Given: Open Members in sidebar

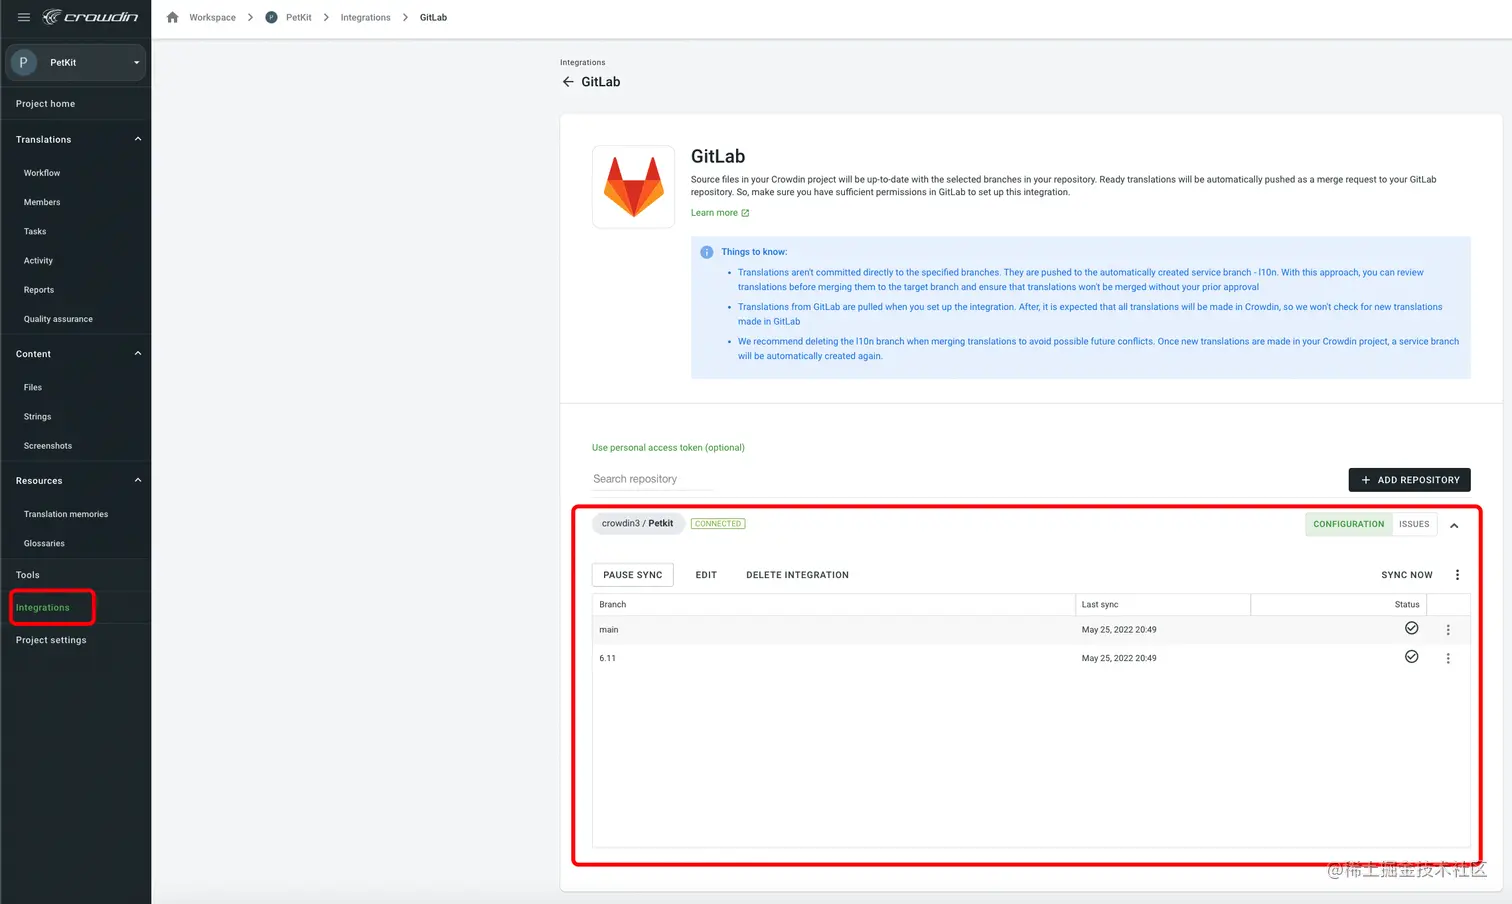Looking at the screenshot, I should pyautogui.click(x=42, y=202).
